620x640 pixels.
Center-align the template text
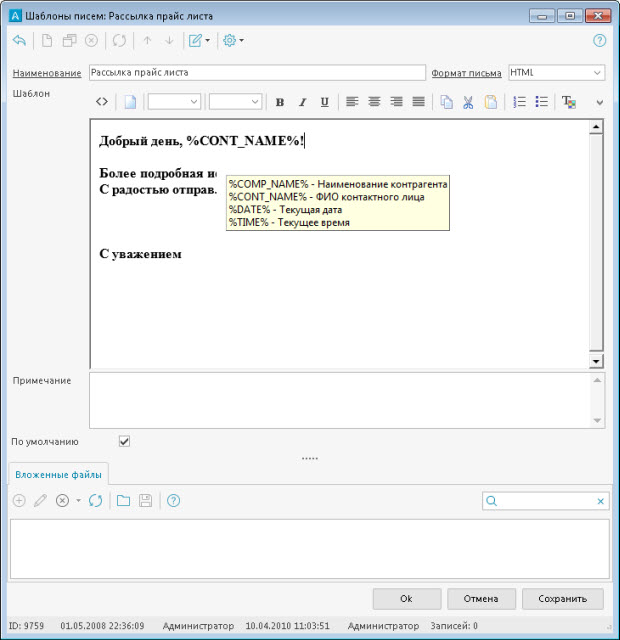pos(374,102)
